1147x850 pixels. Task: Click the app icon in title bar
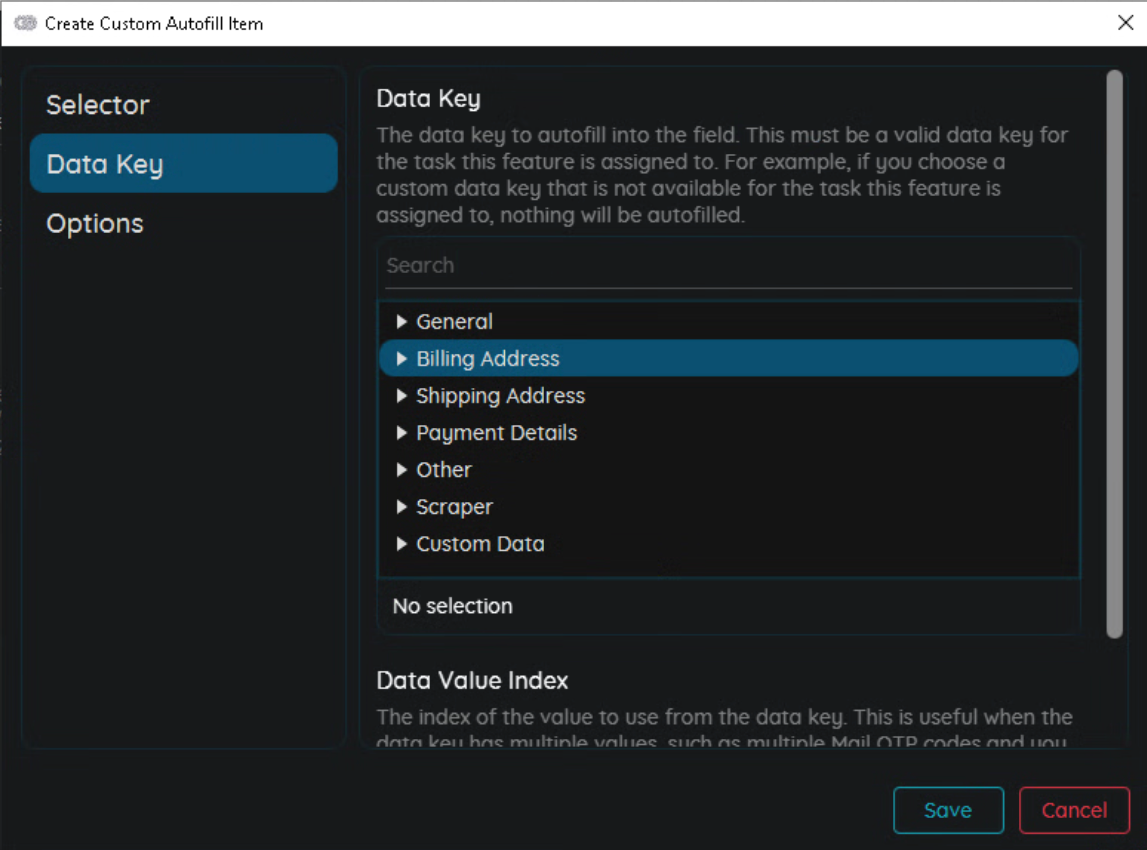point(25,23)
